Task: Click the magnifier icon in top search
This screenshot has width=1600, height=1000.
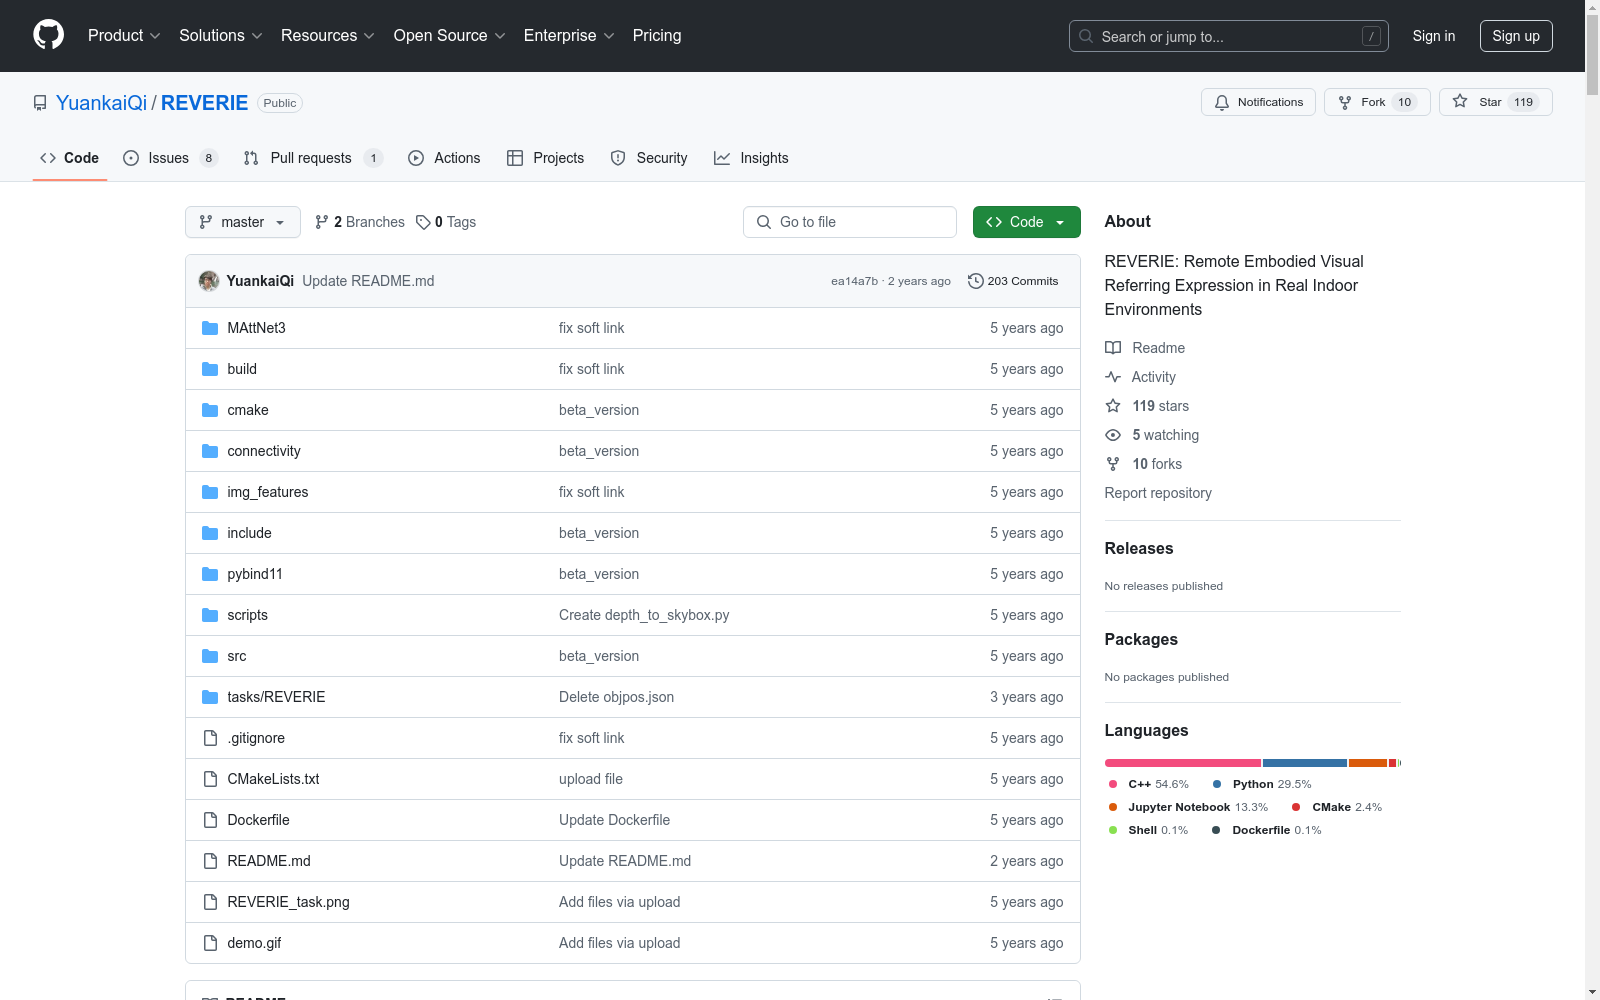Action: tap(1086, 36)
